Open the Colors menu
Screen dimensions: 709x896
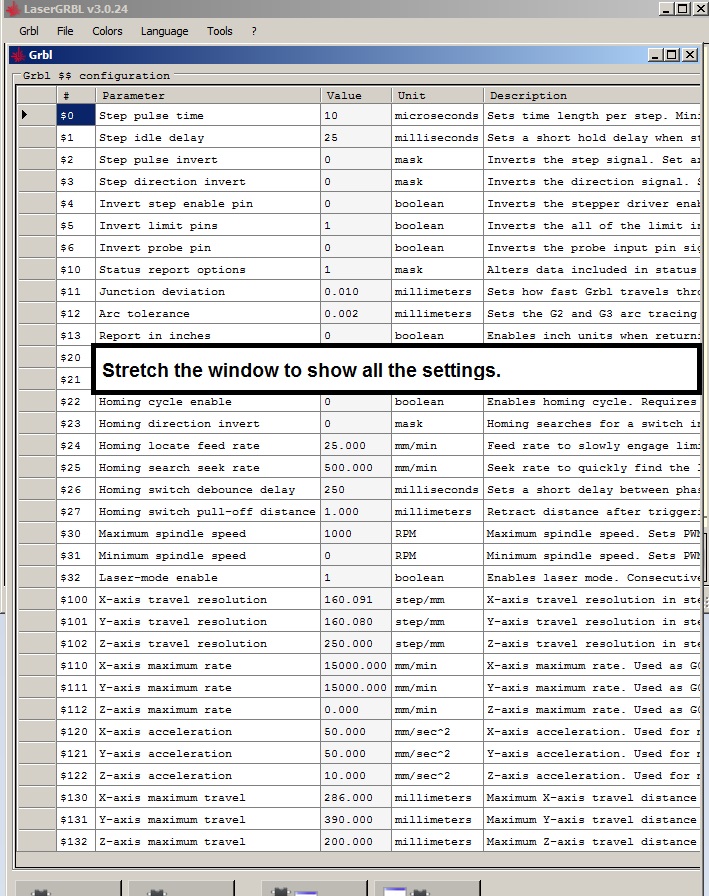107,31
